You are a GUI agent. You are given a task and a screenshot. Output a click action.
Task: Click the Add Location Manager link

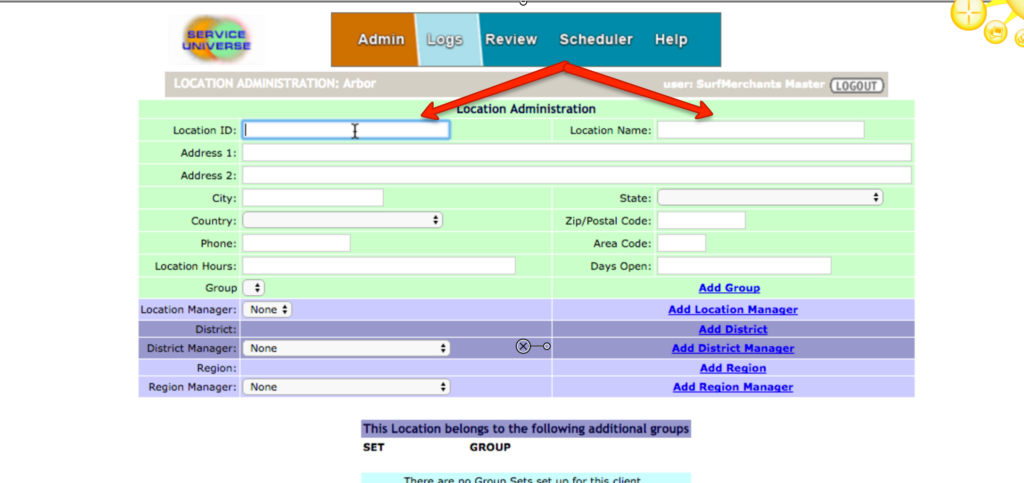(x=733, y=309)
